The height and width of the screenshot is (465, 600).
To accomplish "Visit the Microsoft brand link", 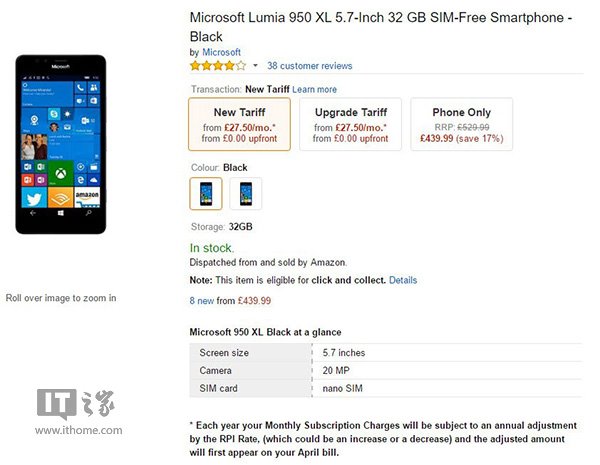I will tap(221, 52).
